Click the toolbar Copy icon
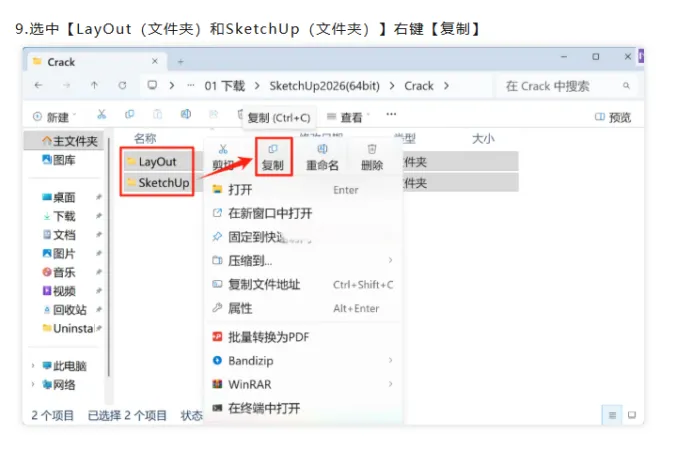This screenshot has height=451, width=692. pos(129,115)
